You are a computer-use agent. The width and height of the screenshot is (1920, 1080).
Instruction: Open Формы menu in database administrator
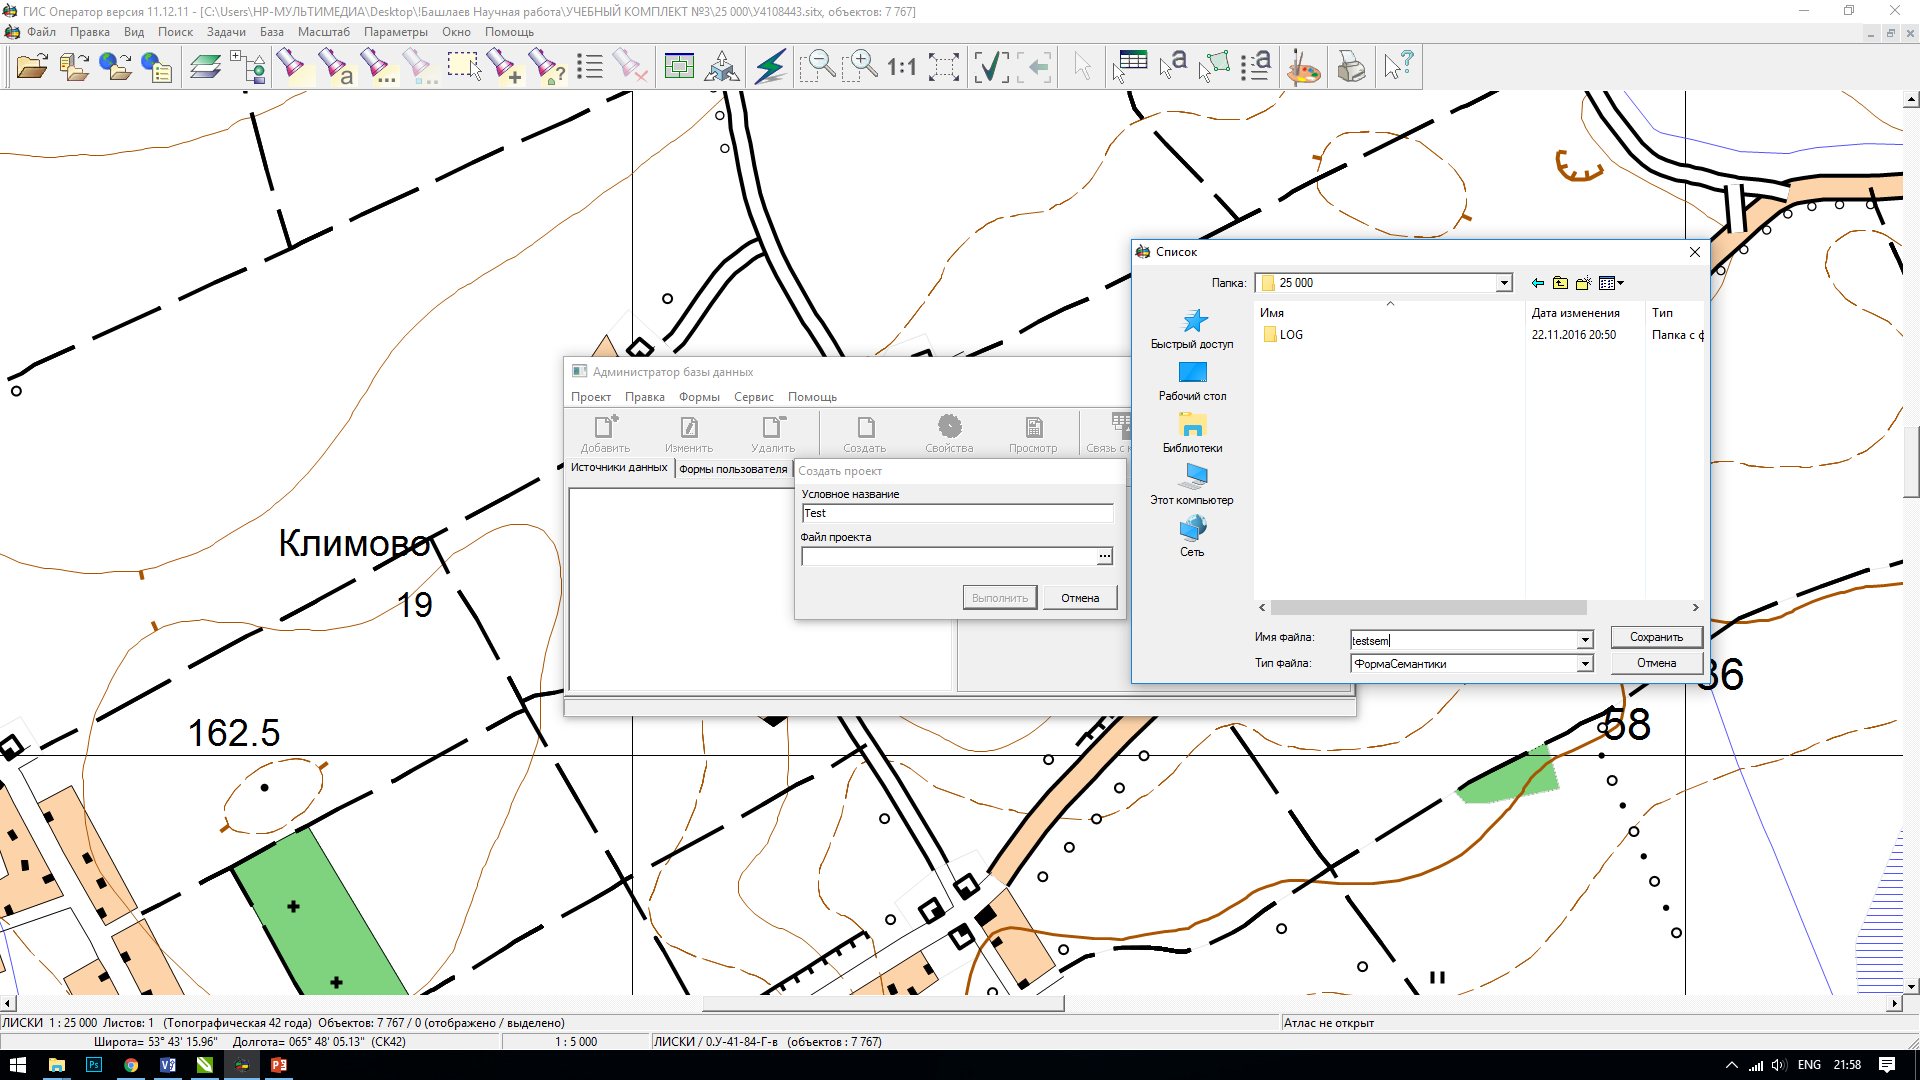(x=699, y=397)
